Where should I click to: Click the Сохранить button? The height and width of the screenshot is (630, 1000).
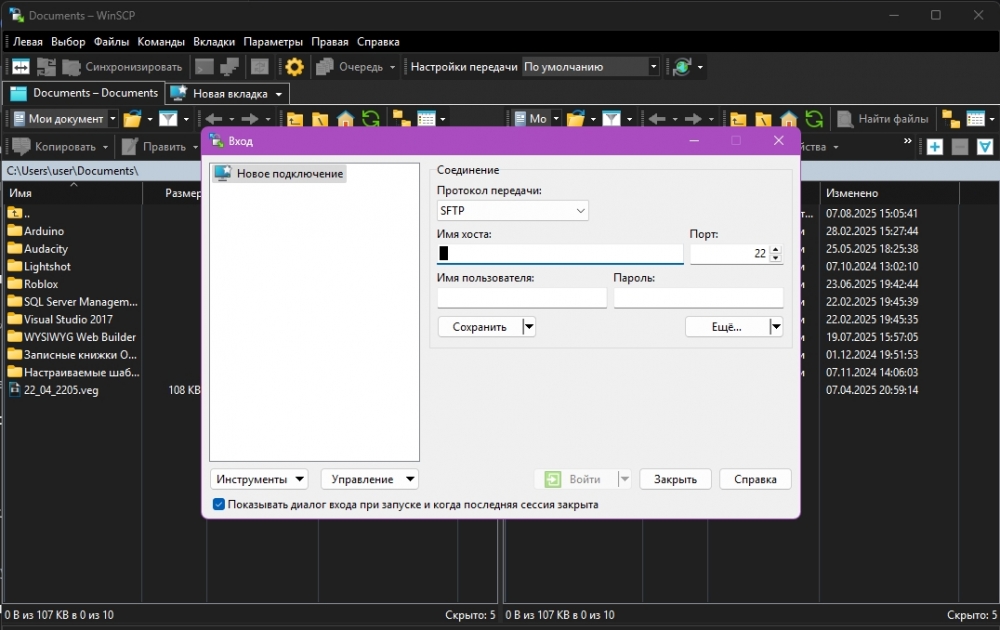[x=480, y=326]
